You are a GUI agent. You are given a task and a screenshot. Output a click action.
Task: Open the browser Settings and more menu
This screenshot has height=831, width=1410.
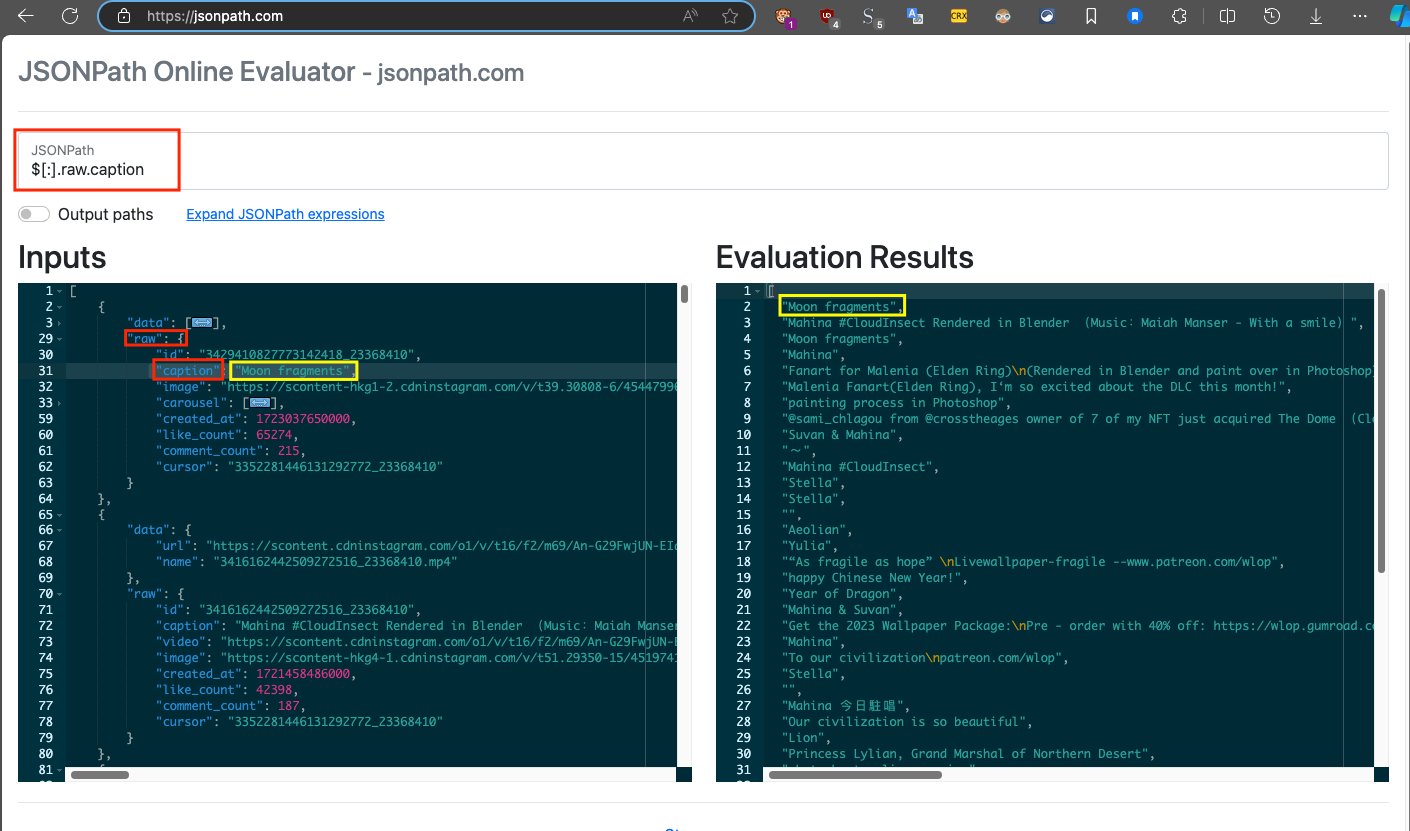[x=1359, y=16]
